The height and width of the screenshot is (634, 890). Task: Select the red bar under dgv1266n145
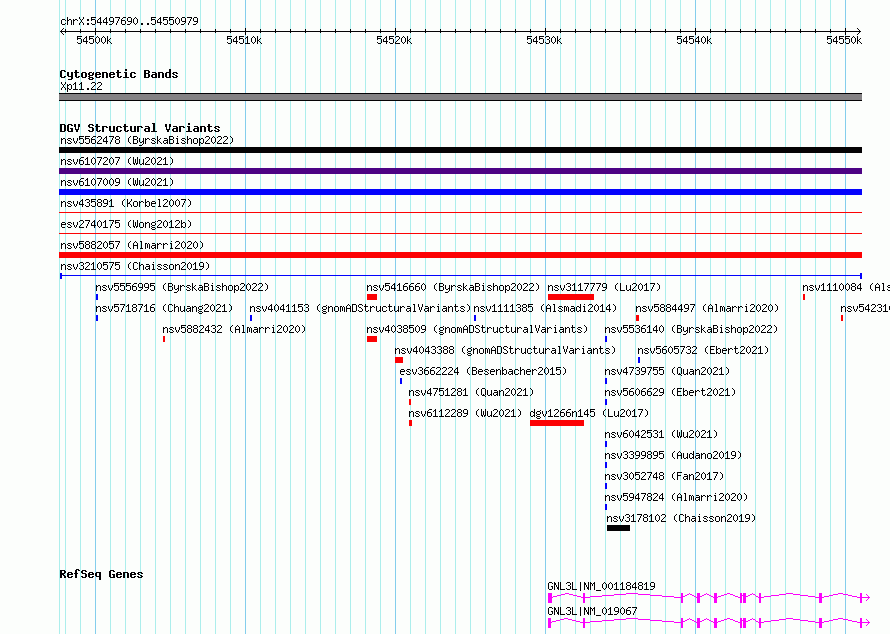click(557, 423)
